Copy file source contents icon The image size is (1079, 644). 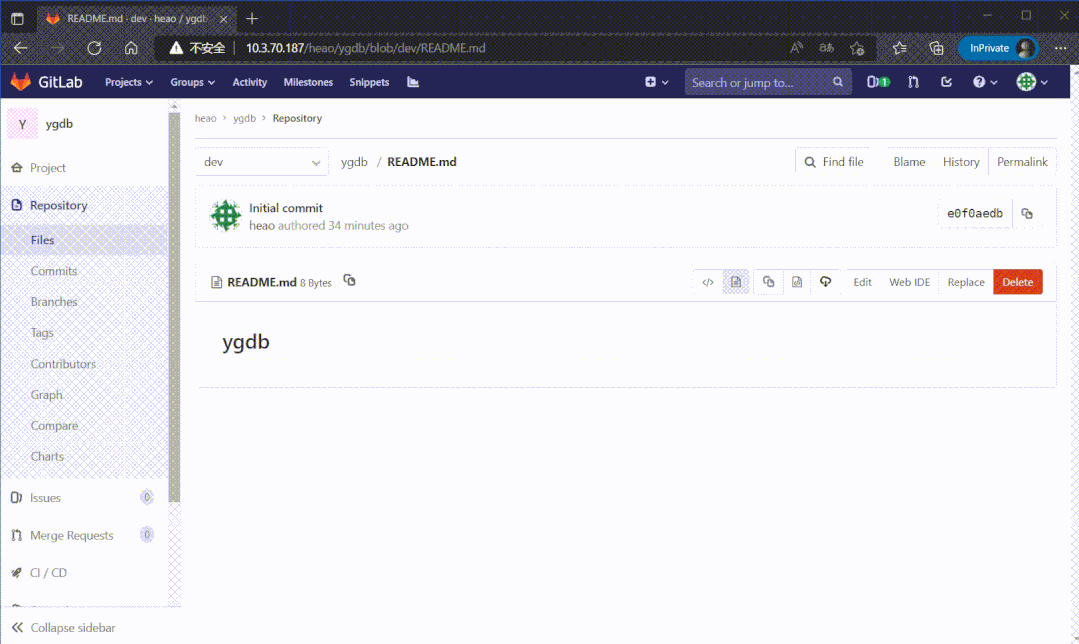point(768,282)
